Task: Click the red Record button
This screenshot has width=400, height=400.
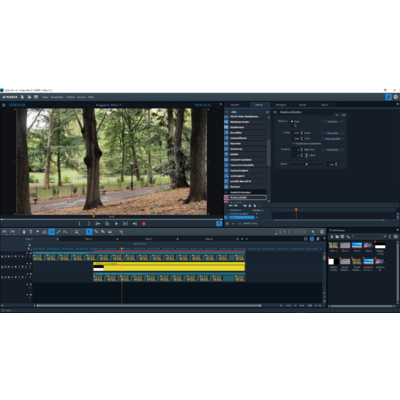Action: point(144,224)
